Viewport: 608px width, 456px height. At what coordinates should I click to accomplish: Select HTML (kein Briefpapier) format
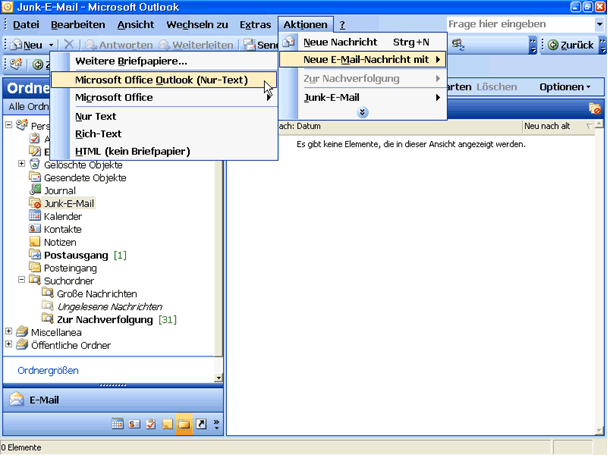(164, 151)
